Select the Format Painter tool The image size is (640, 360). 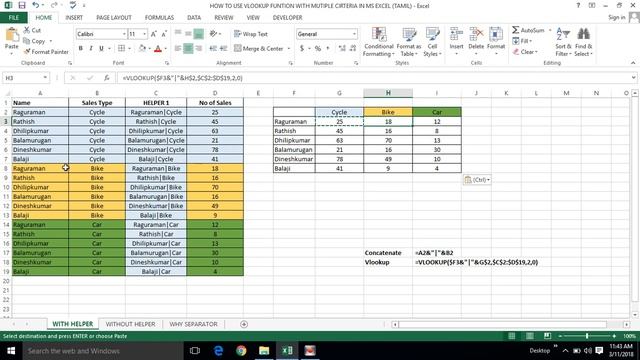coord(46,52)
